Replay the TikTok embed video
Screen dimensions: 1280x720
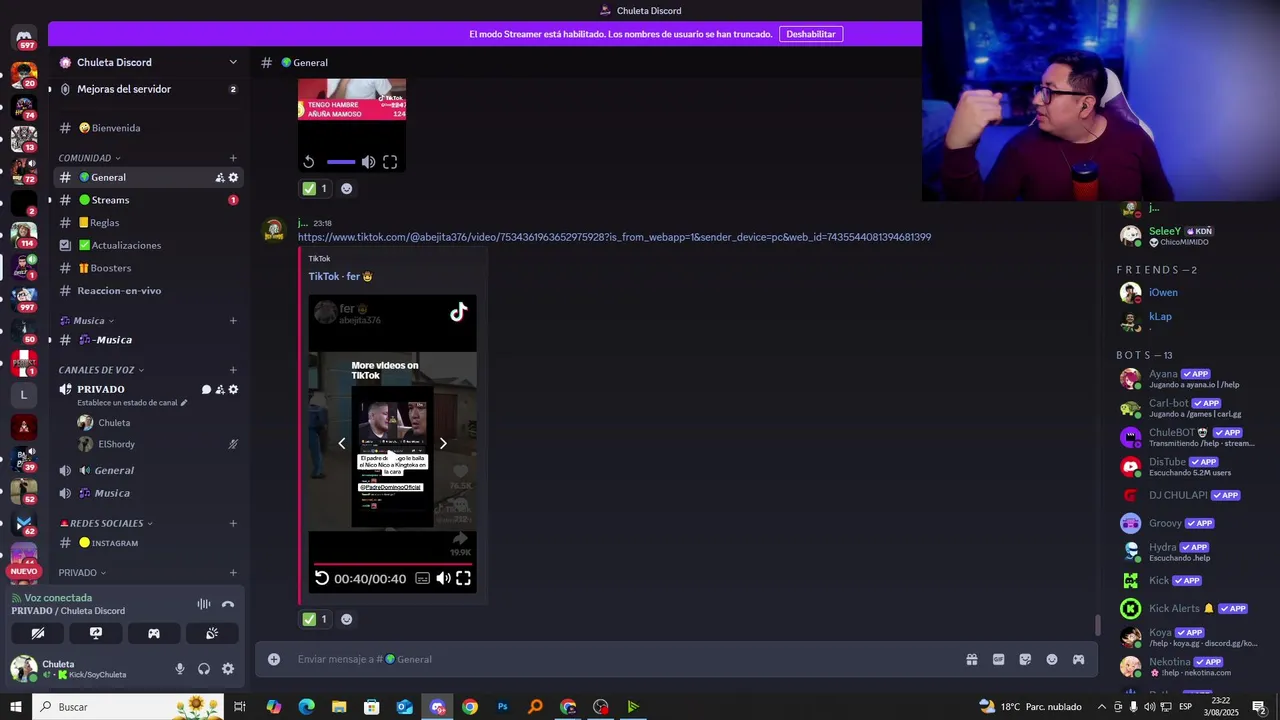point(322,578)
